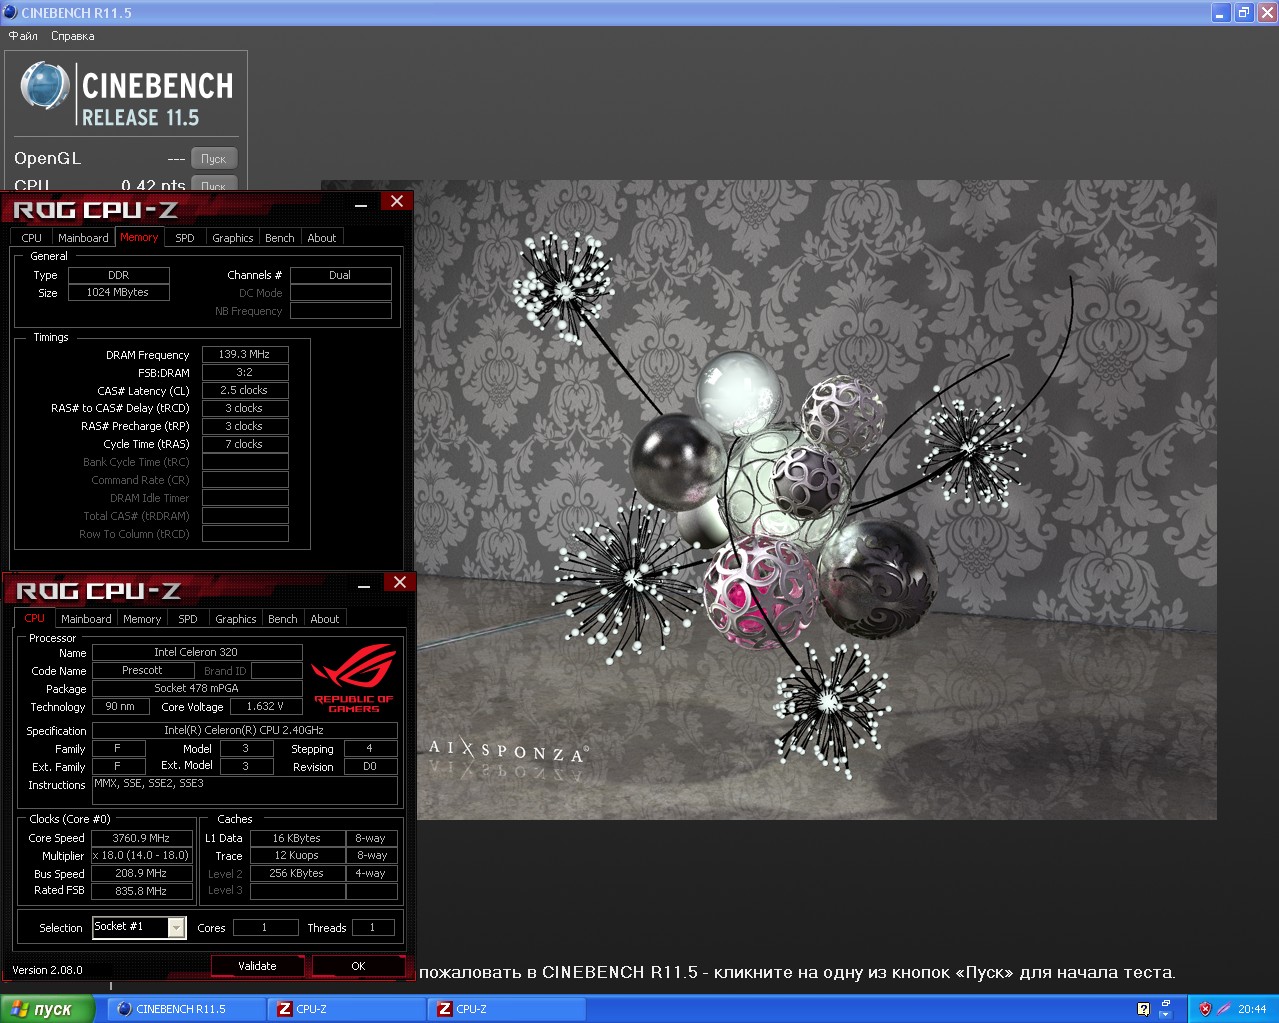Switch to CPU tab in upper CPU-Z window
This screenshot has width=1279, height=1023.
(x=32, y=238)
